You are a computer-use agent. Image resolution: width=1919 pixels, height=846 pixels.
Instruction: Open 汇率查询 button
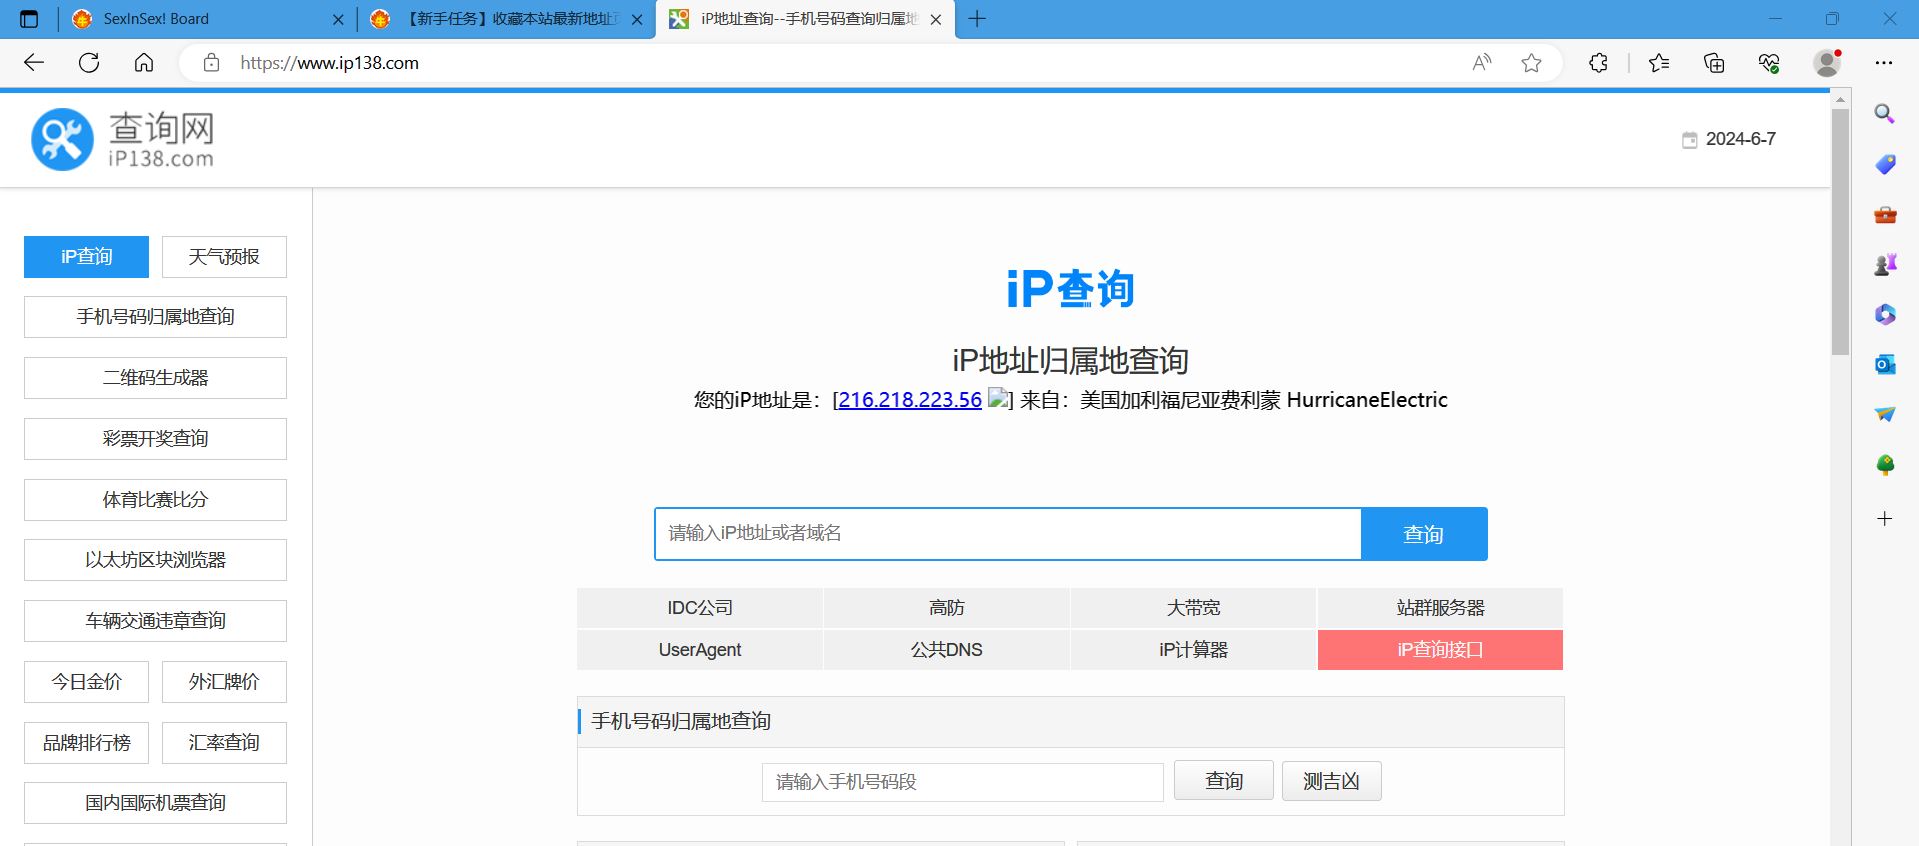[224, 743]
